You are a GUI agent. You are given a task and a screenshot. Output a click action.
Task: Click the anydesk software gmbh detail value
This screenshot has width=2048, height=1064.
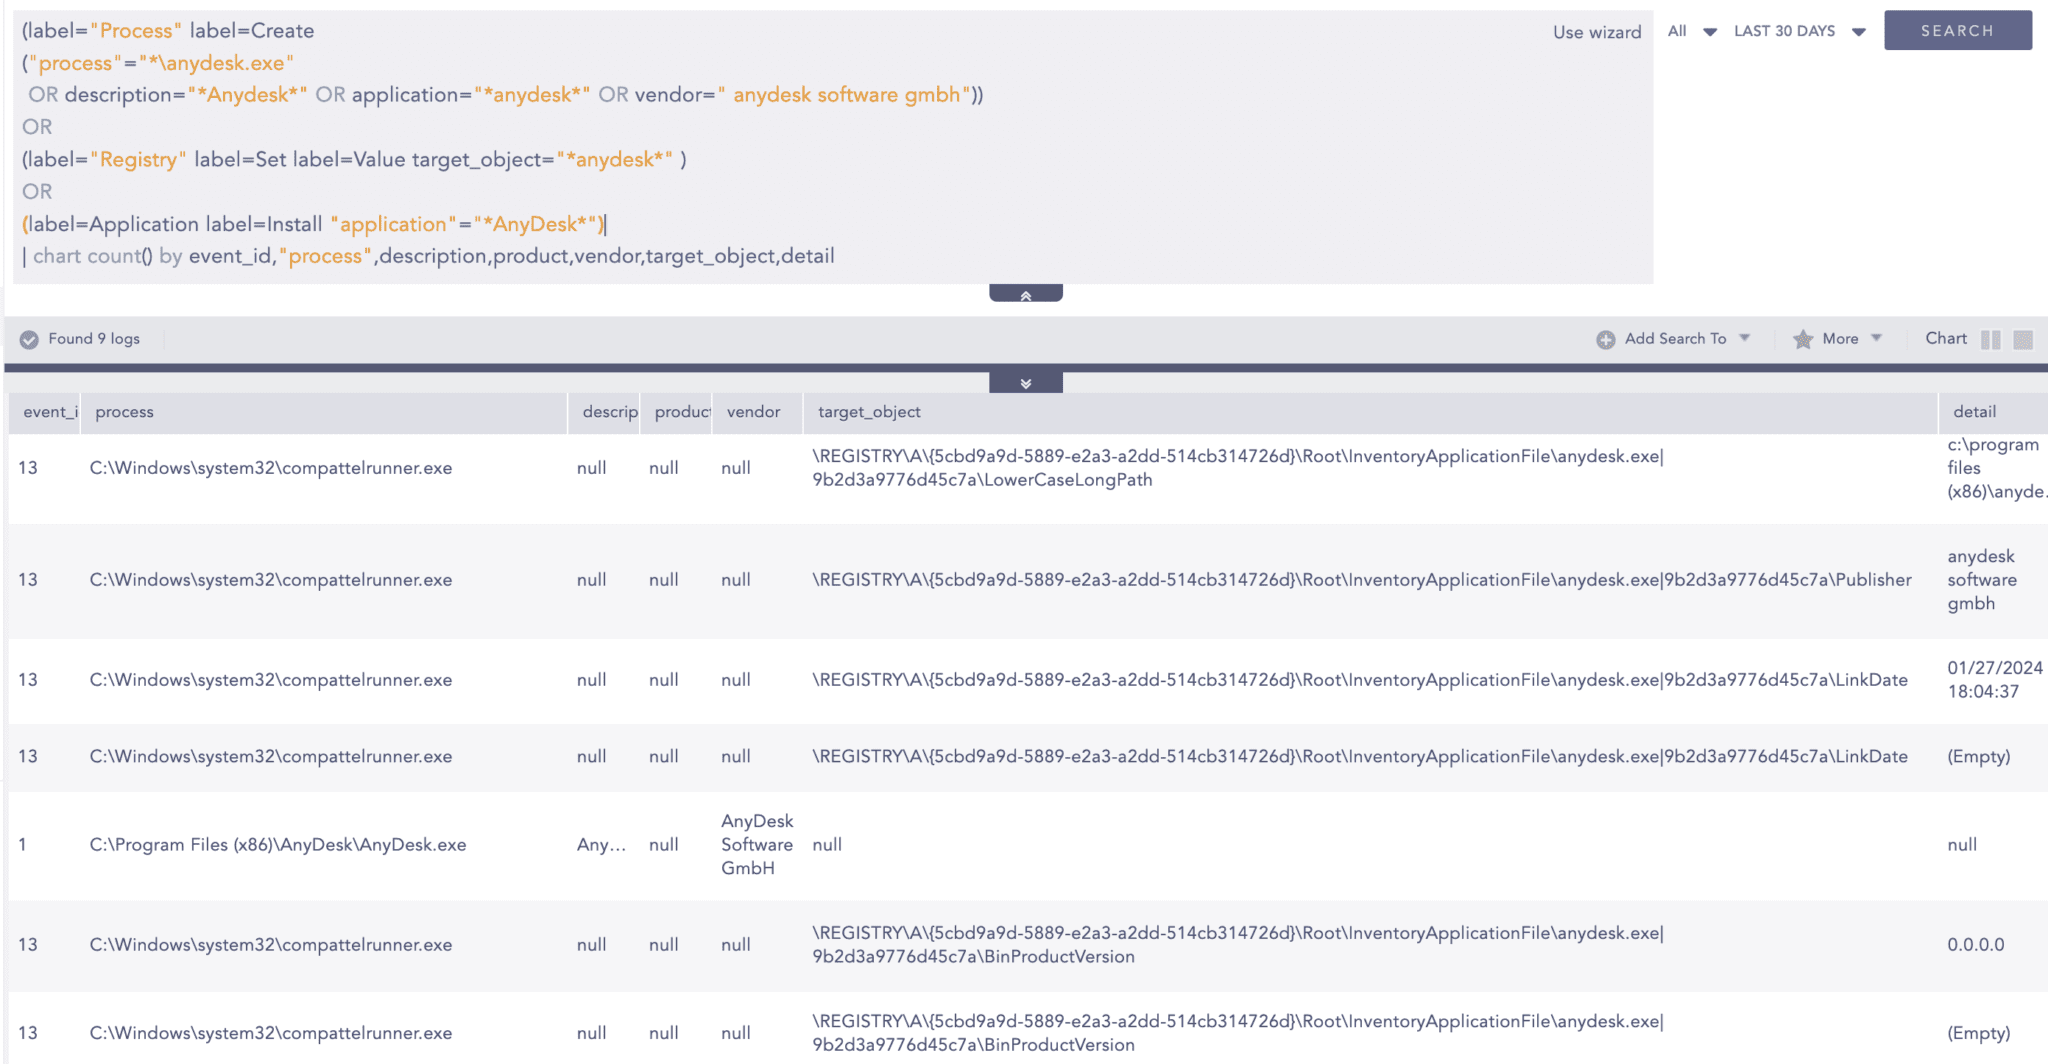(1981, 580)
